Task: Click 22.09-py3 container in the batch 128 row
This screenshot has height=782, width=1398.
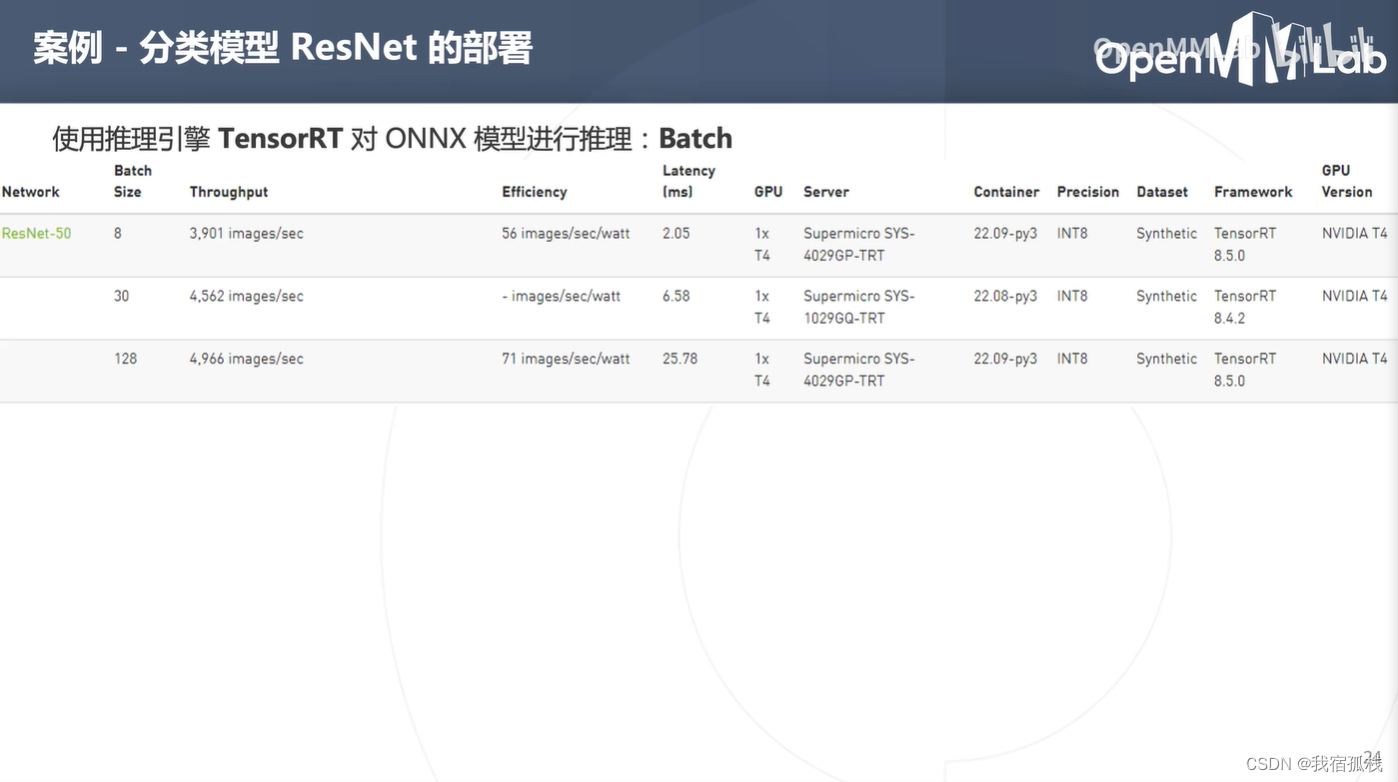Action: pyautogui.click(x=1005, y=359)
